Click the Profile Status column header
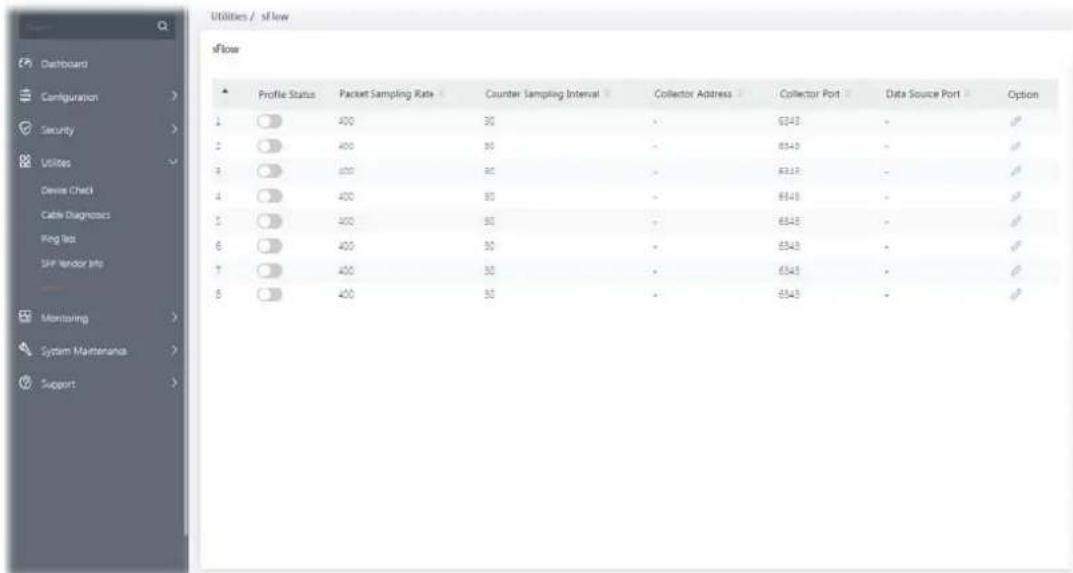The image size is (1073, 573). pyautogui.click(x=286, y=94)
